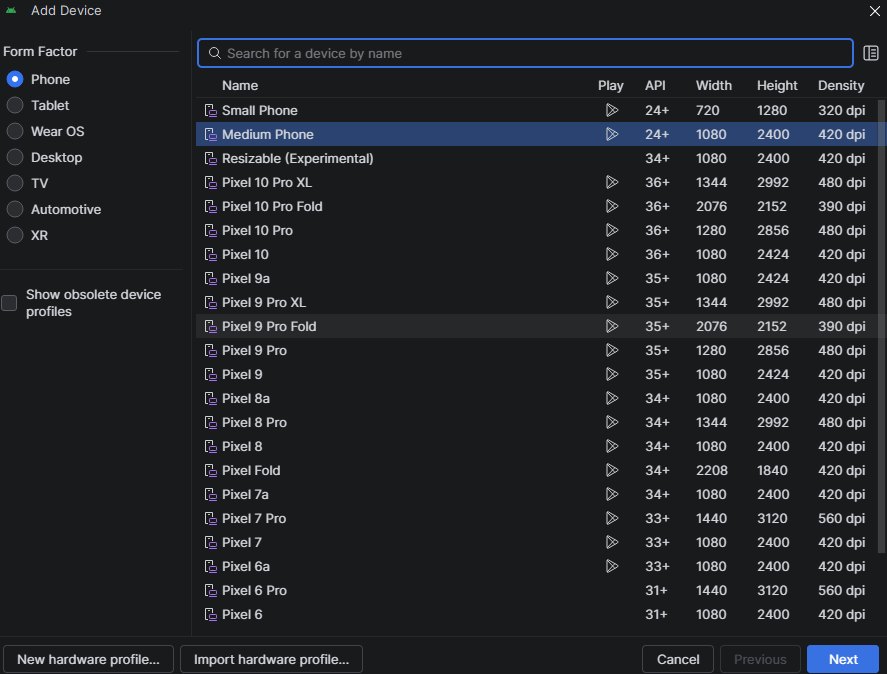Click the Play Store icon in Pixel 6a row

pyautogui.click(x=612, y=566)
